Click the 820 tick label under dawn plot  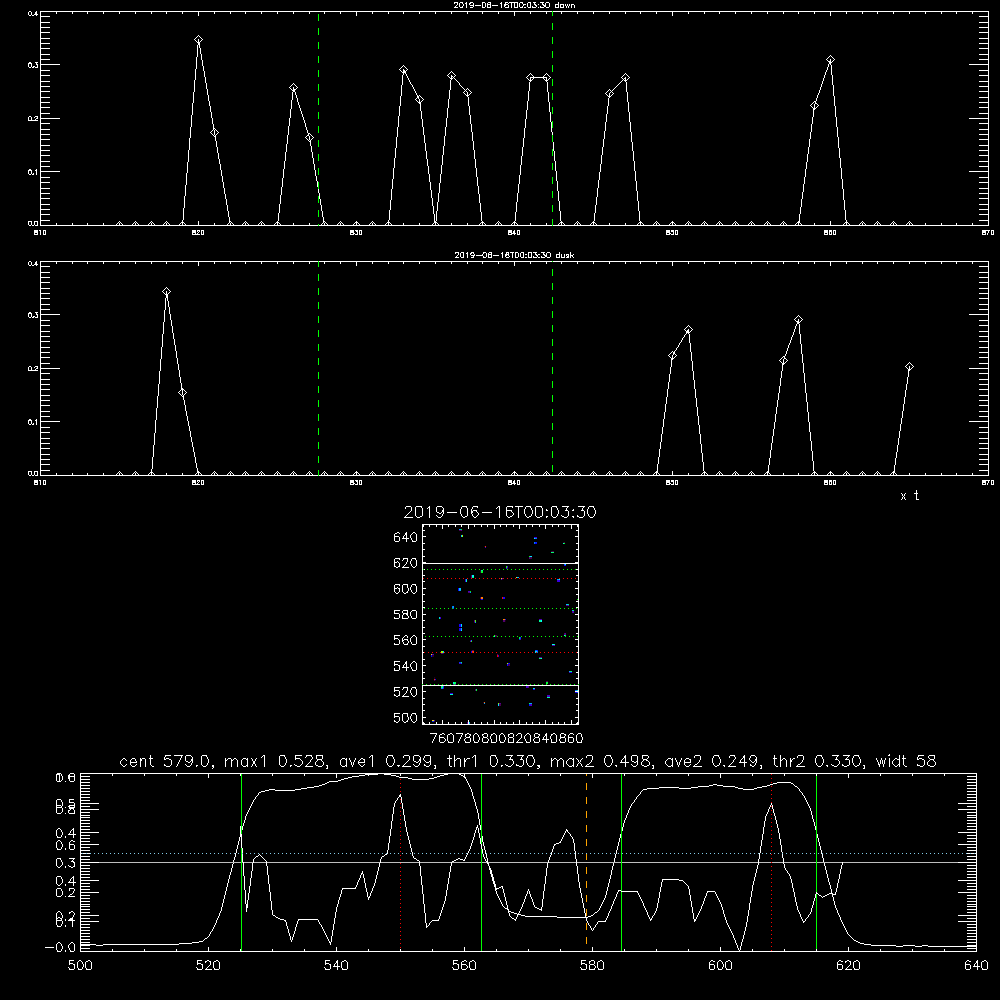(198, 233)
